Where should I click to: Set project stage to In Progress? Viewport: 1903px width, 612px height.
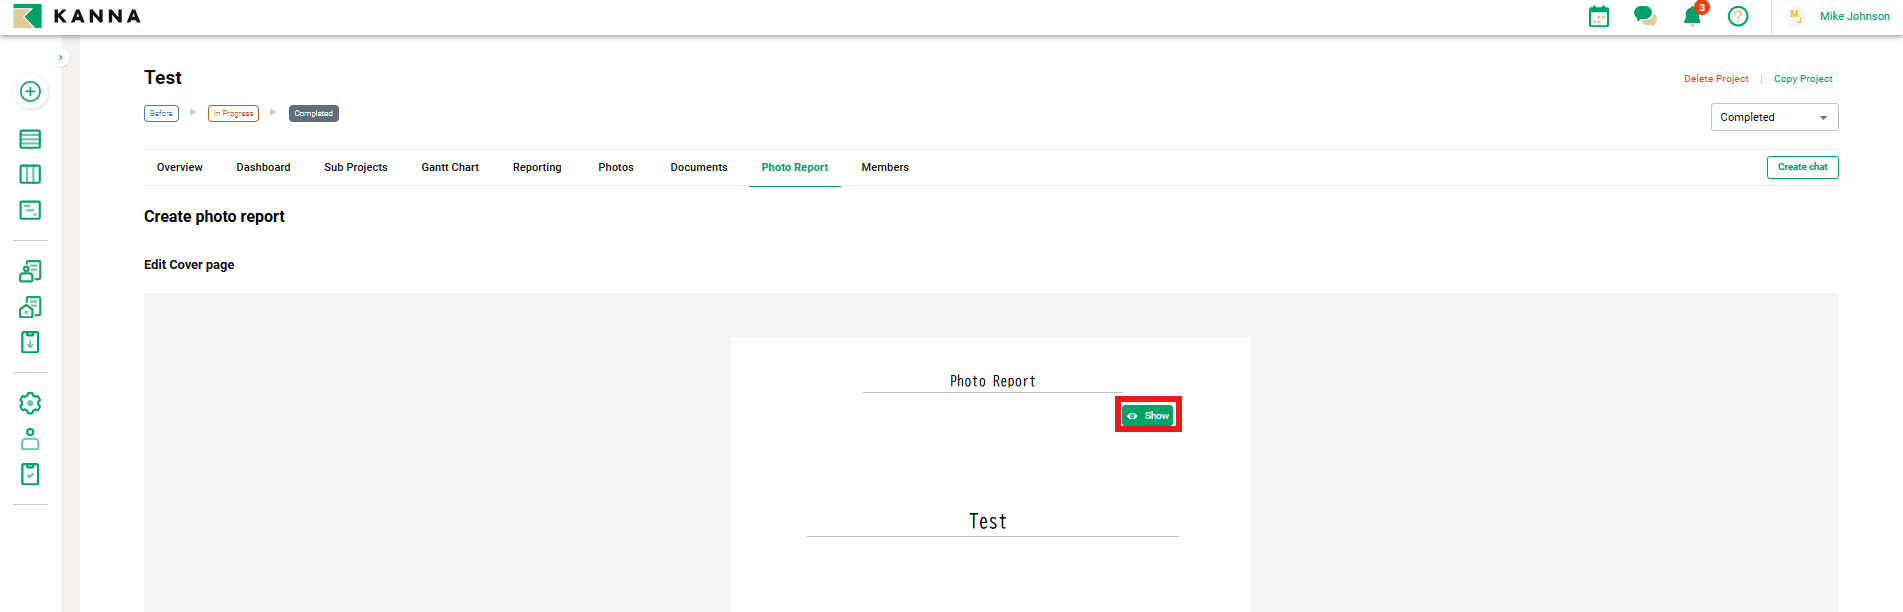coord(233,114)
